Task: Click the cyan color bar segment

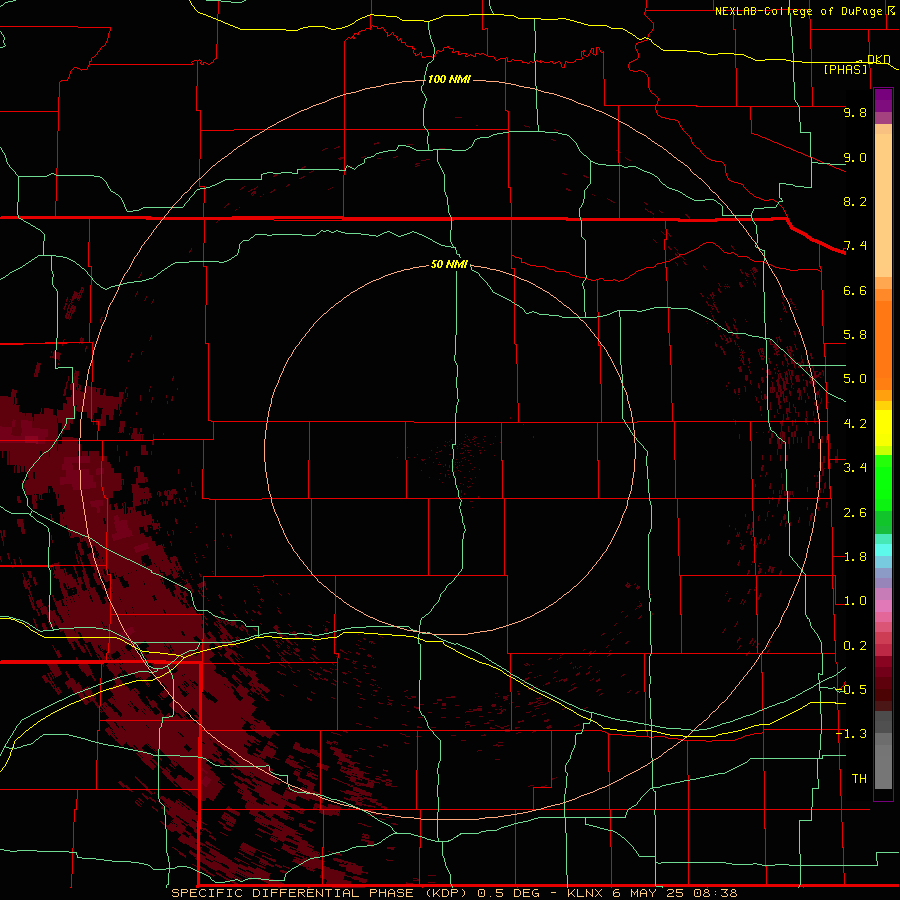Action: (x=883, y=550)
